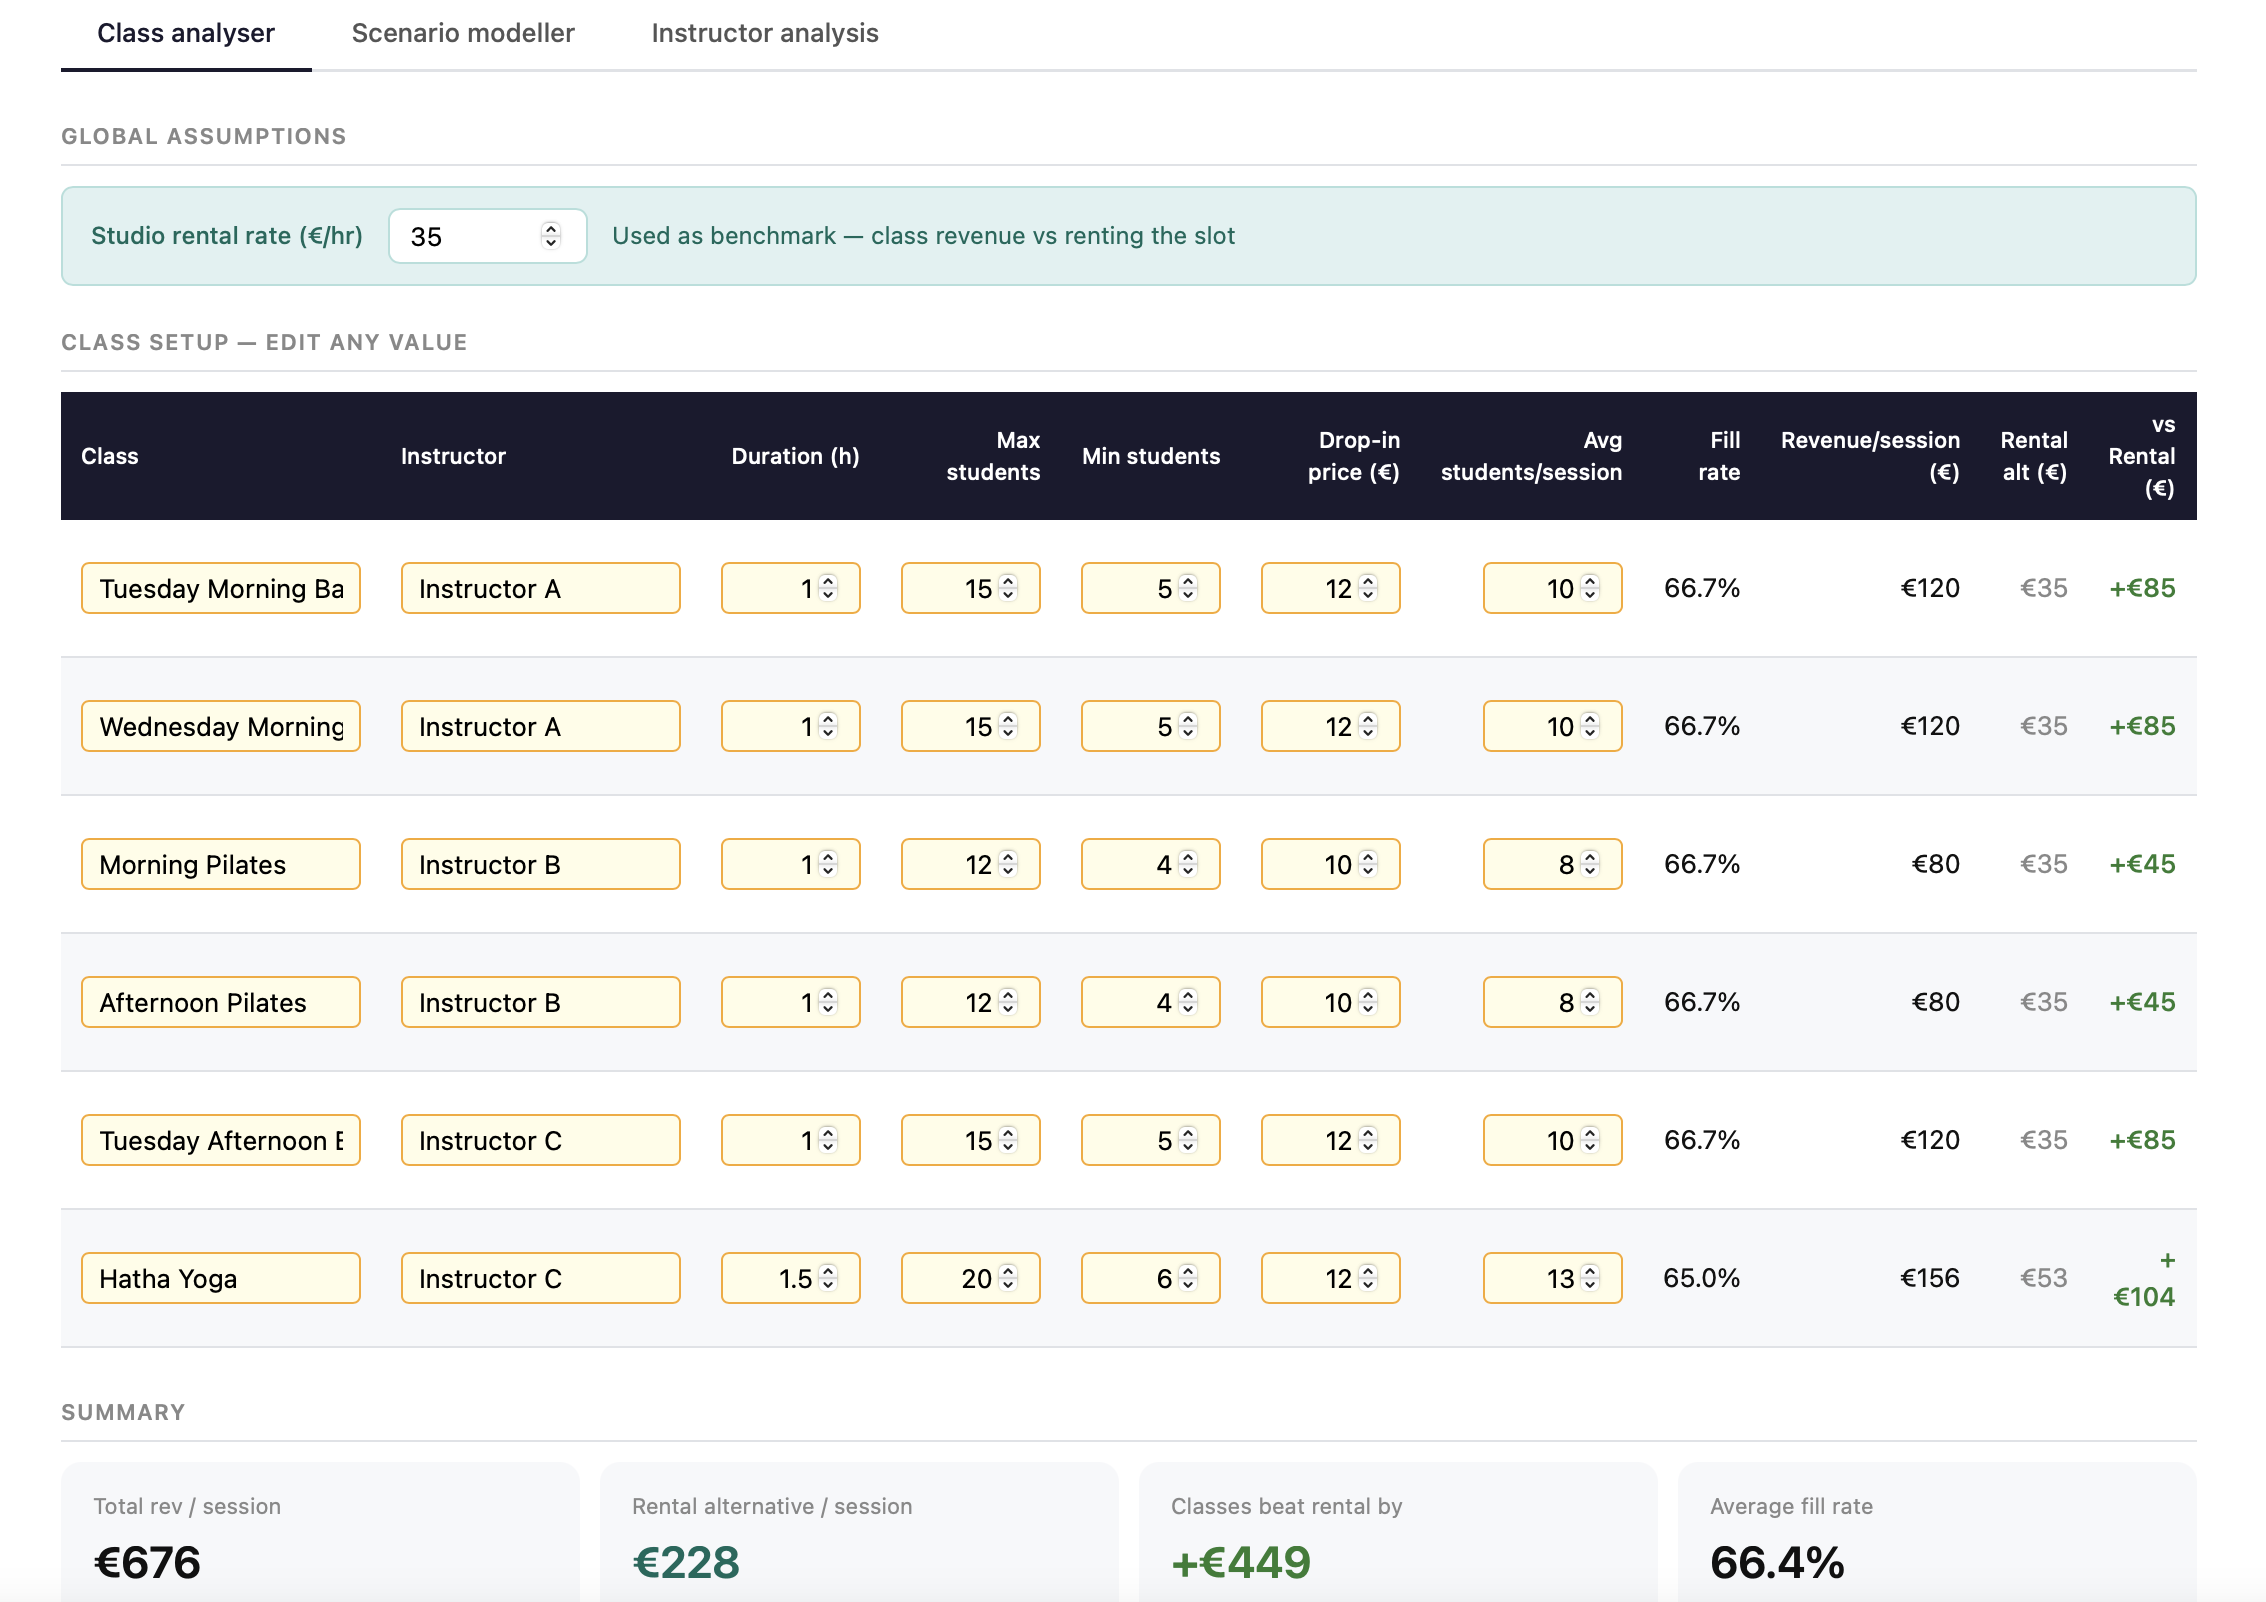The image size is (2266, 1602).
Task: Click drop-in price stepper for Afternoon Pilates
Action: [x=1368, y=1002]
